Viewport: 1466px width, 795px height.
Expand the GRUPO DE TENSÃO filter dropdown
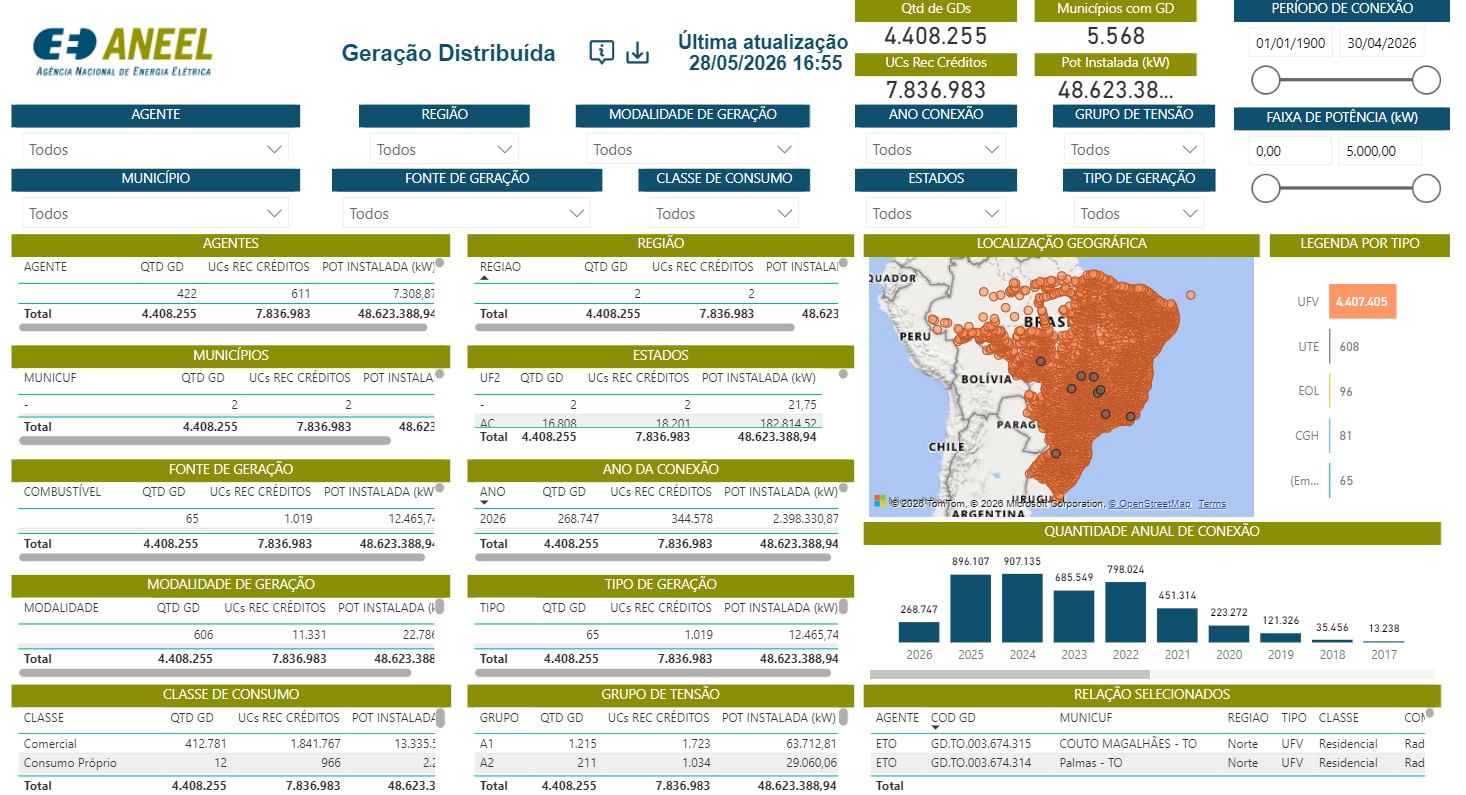(x=1133, y=150)
